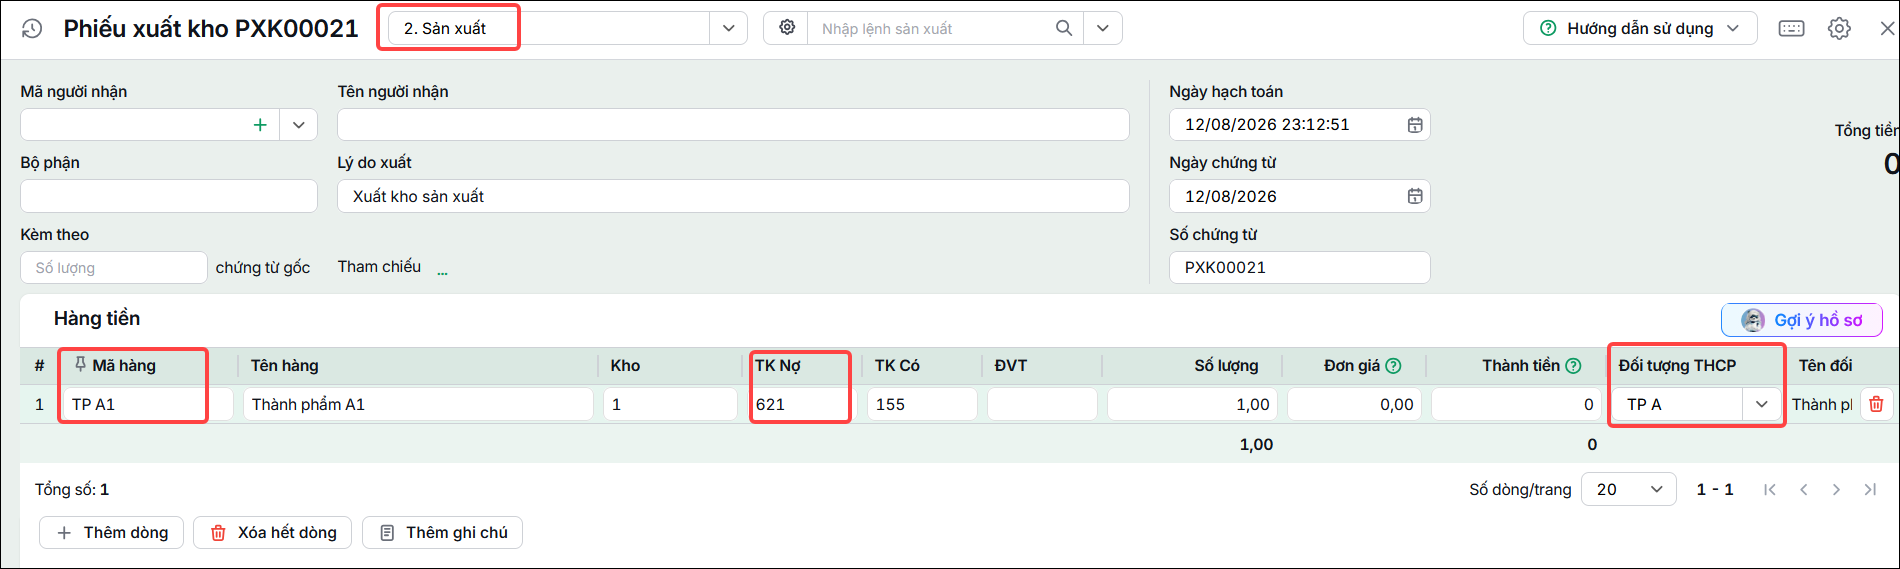Add new recipient with green plus icon
Viewport: 1900px width, 569px height.
coord(260,125)
